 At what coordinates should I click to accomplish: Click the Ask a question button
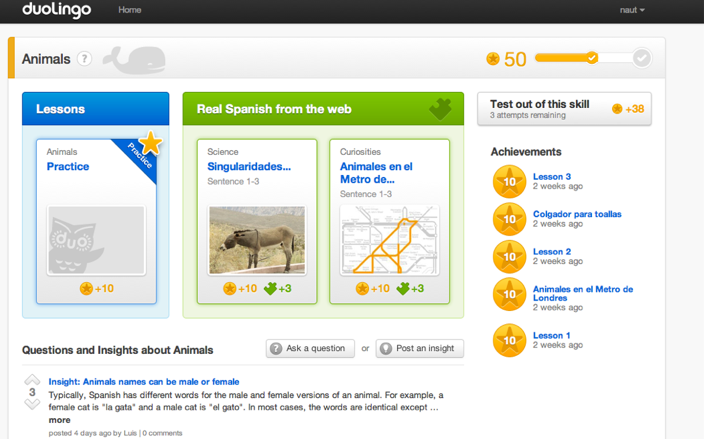[310, 348]
